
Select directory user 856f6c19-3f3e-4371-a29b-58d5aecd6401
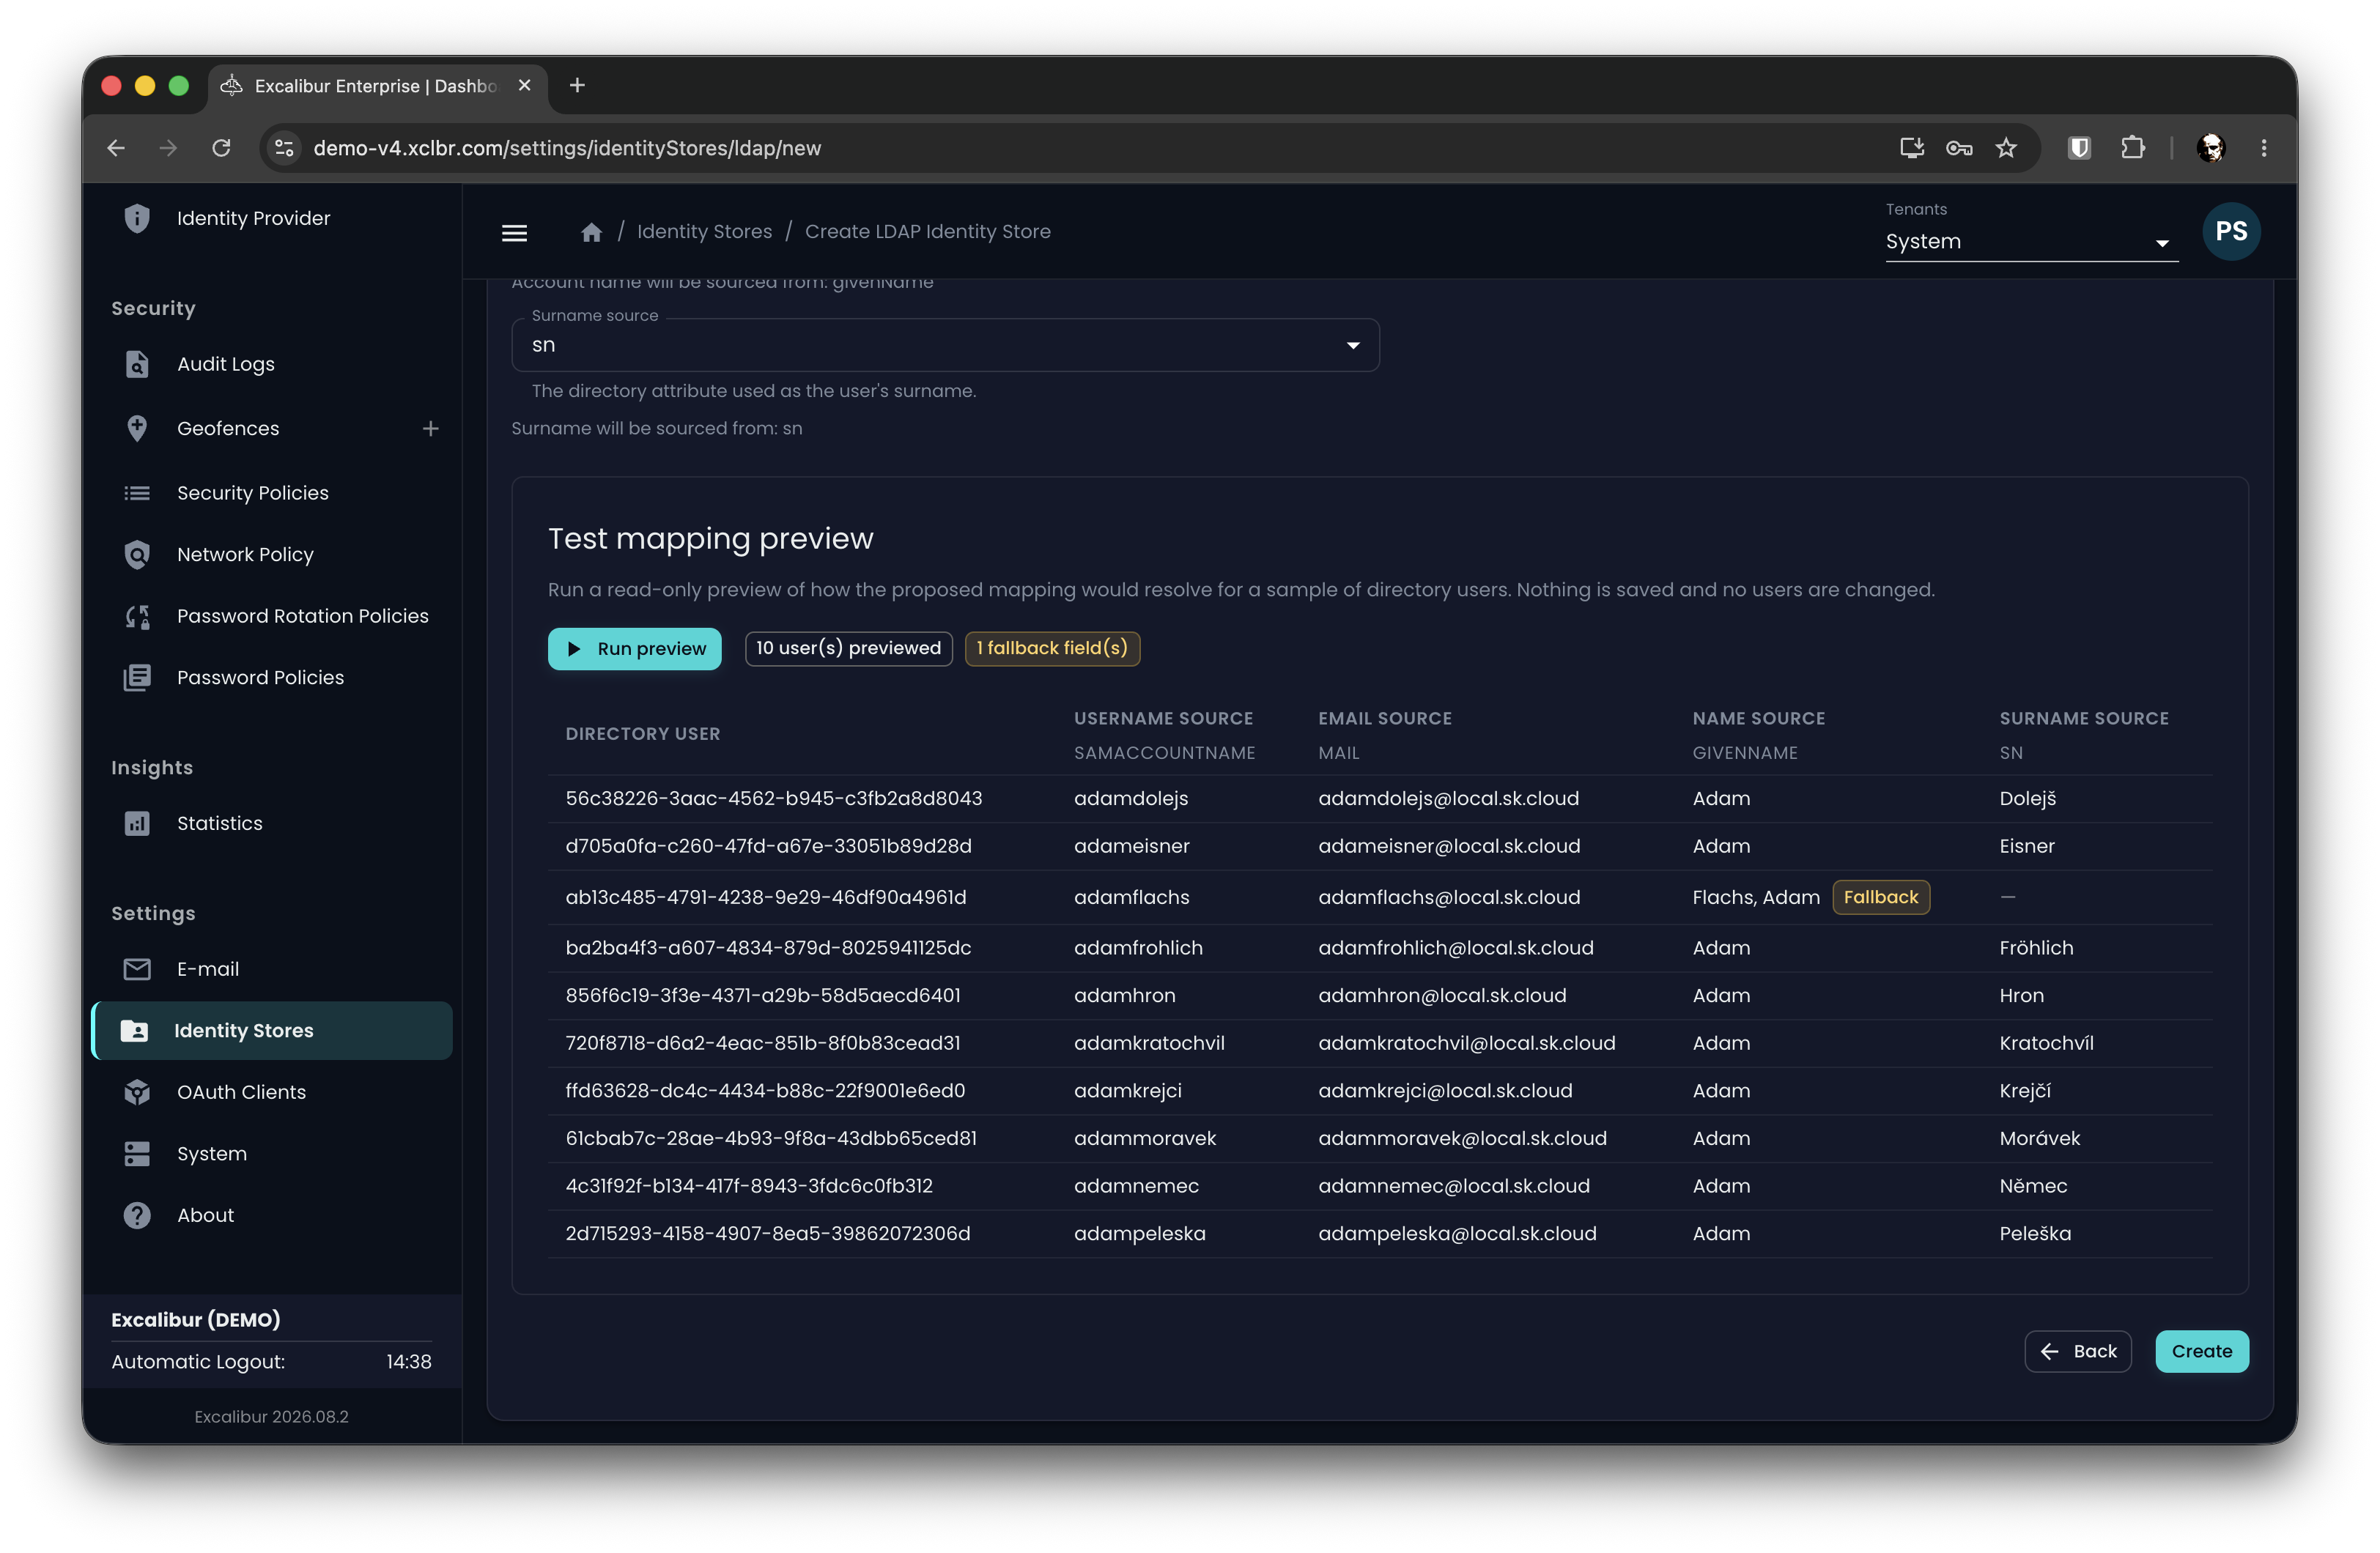point(762,995)
